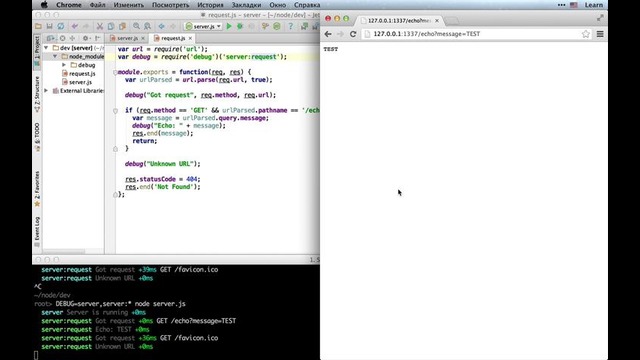The height and width of the screenshot is (360, 640).
Task: Open the Structure tool window tab
Action: (37, 94)
